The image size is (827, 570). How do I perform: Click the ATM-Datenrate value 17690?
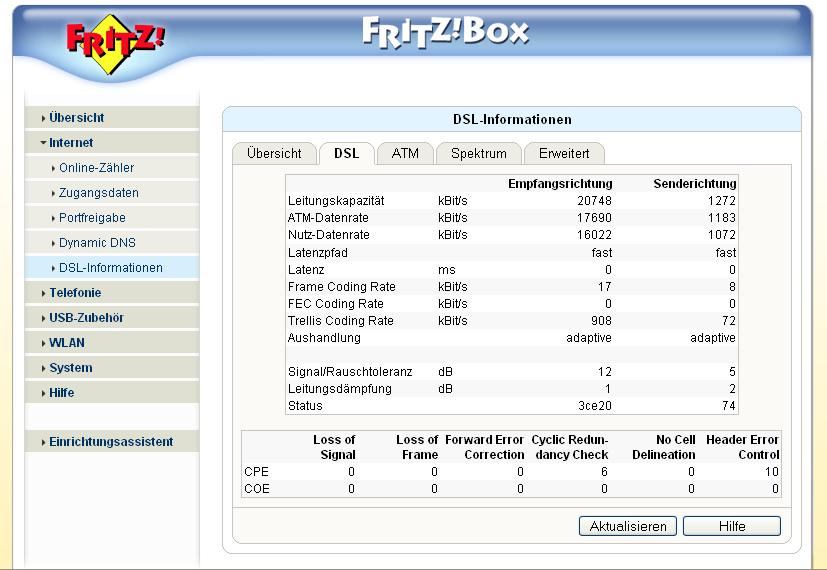pos(594,218)
